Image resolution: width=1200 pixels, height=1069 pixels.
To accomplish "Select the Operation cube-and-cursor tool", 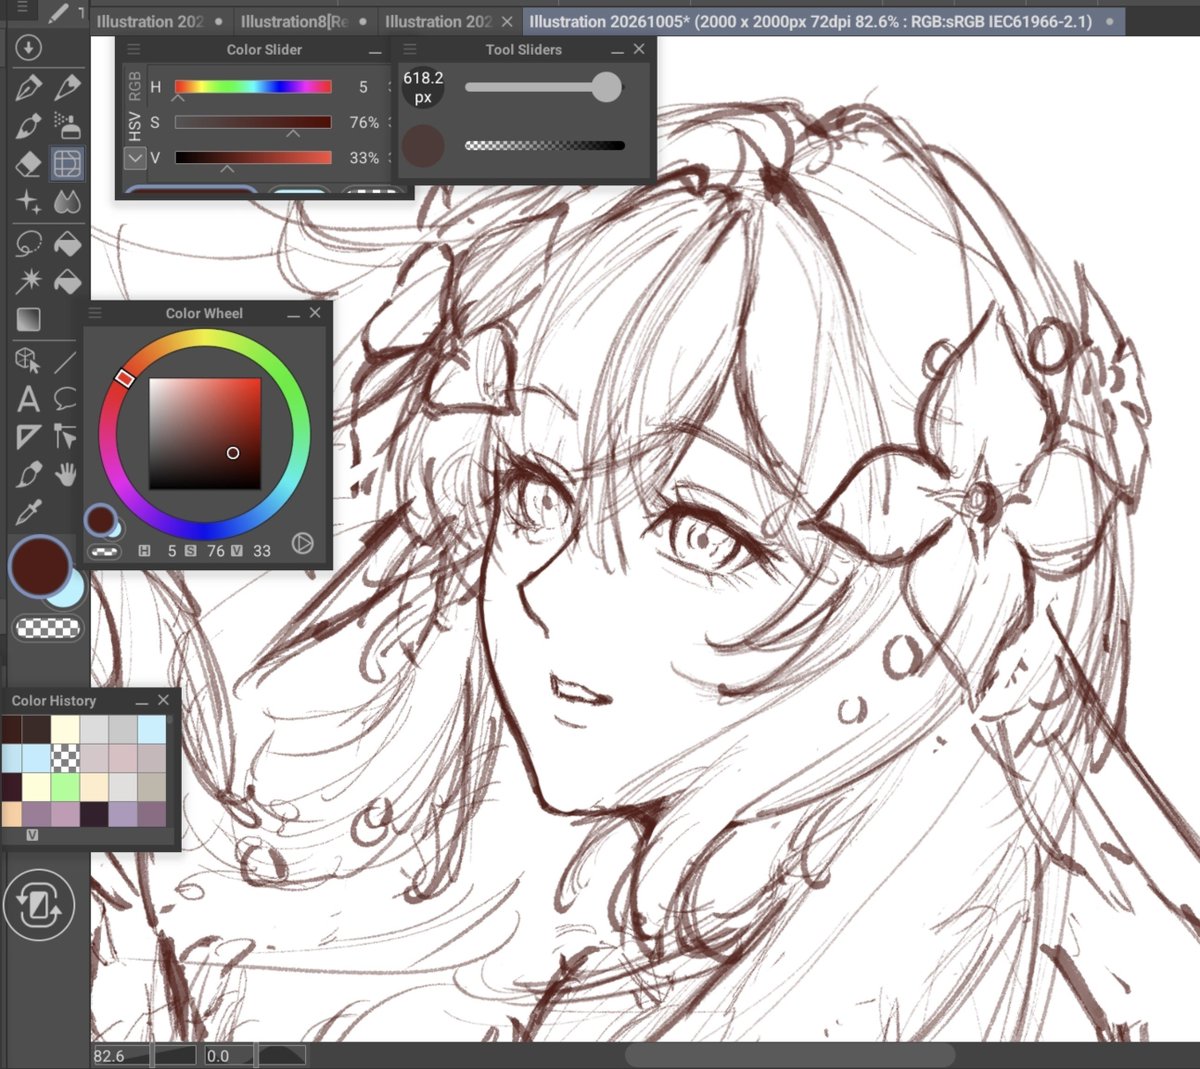I will (28, 361).
